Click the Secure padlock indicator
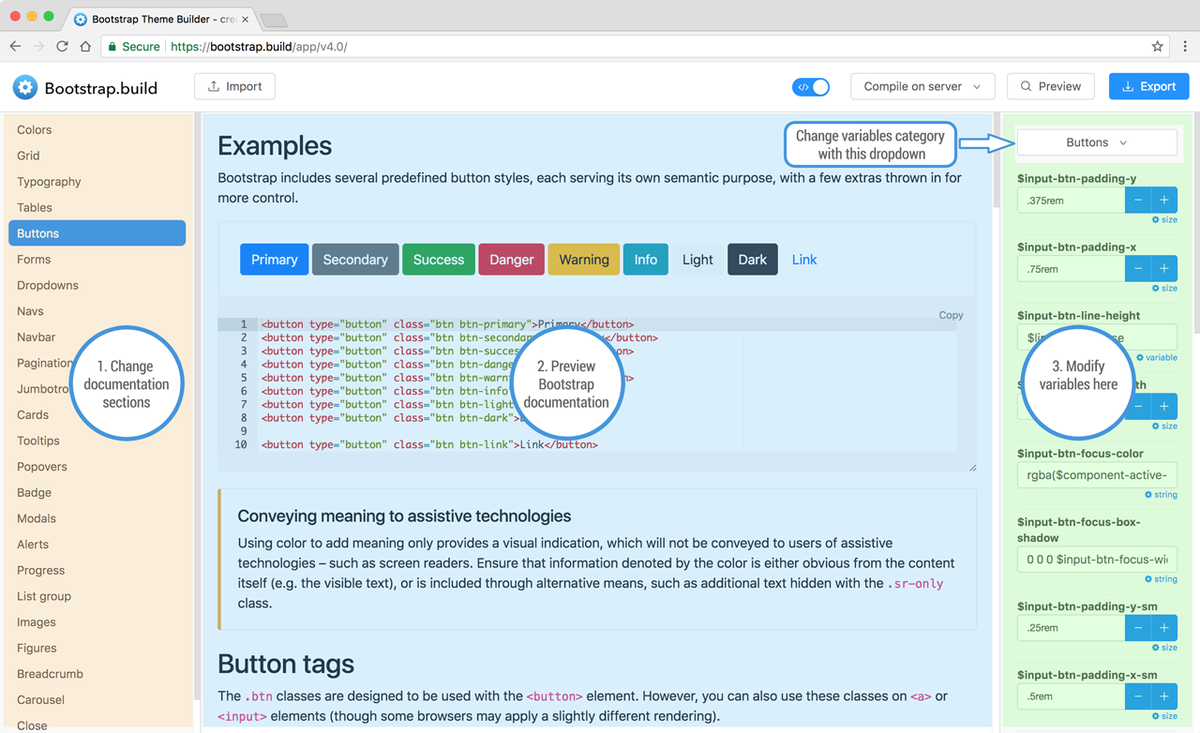1200x733 pixels. click(135, 46)
